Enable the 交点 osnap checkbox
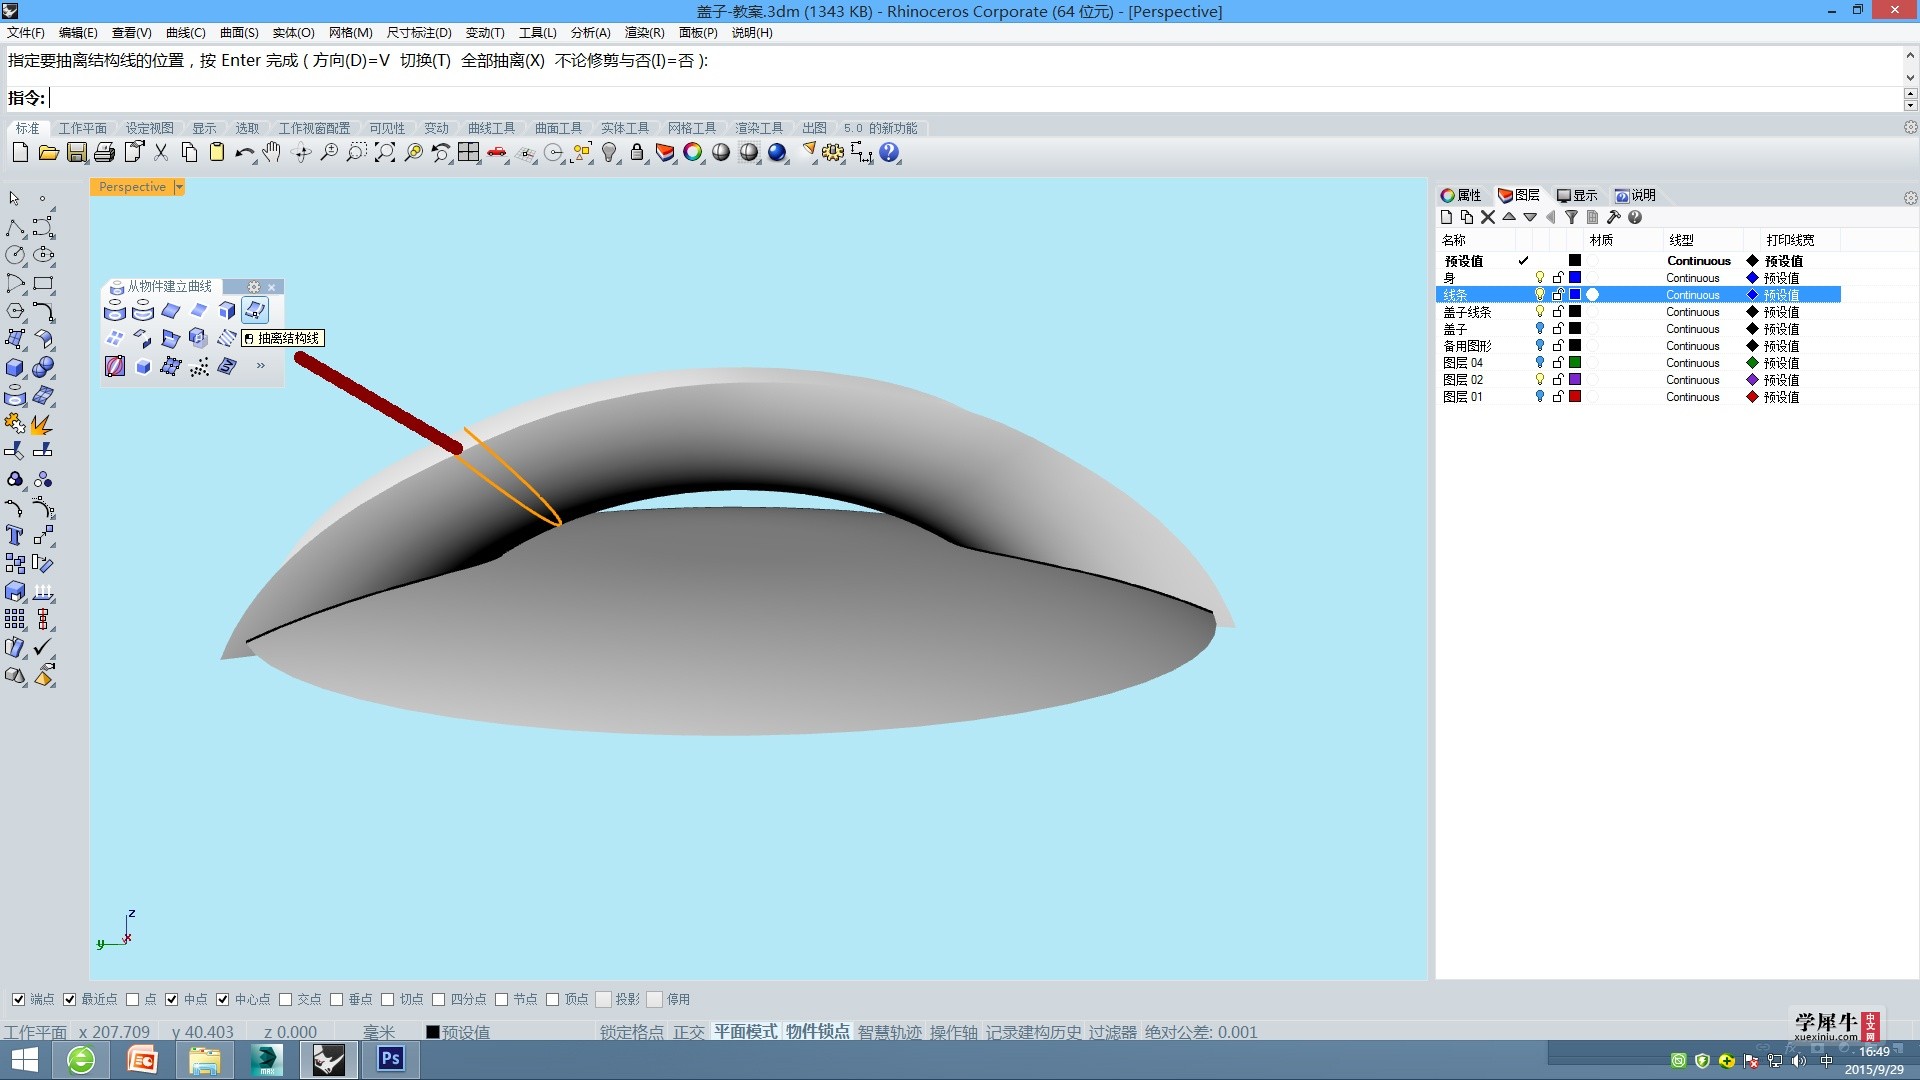The image size is (1920, 1080). [x=286, y=999]
